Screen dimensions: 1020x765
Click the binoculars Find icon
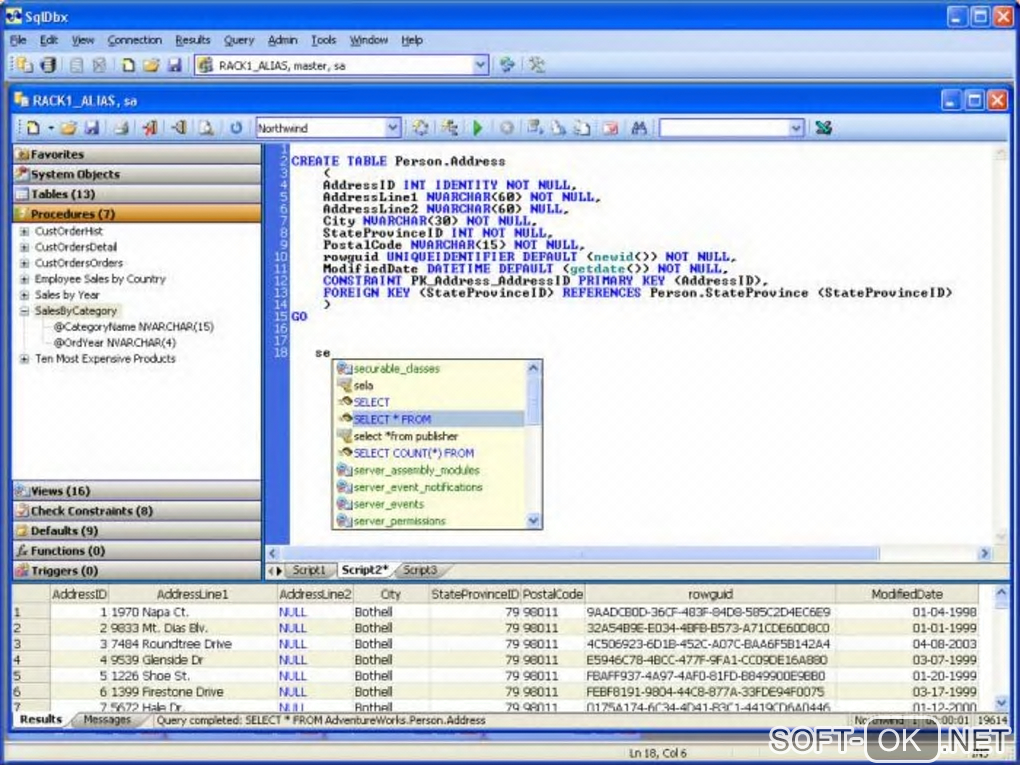tap(639, 128)
